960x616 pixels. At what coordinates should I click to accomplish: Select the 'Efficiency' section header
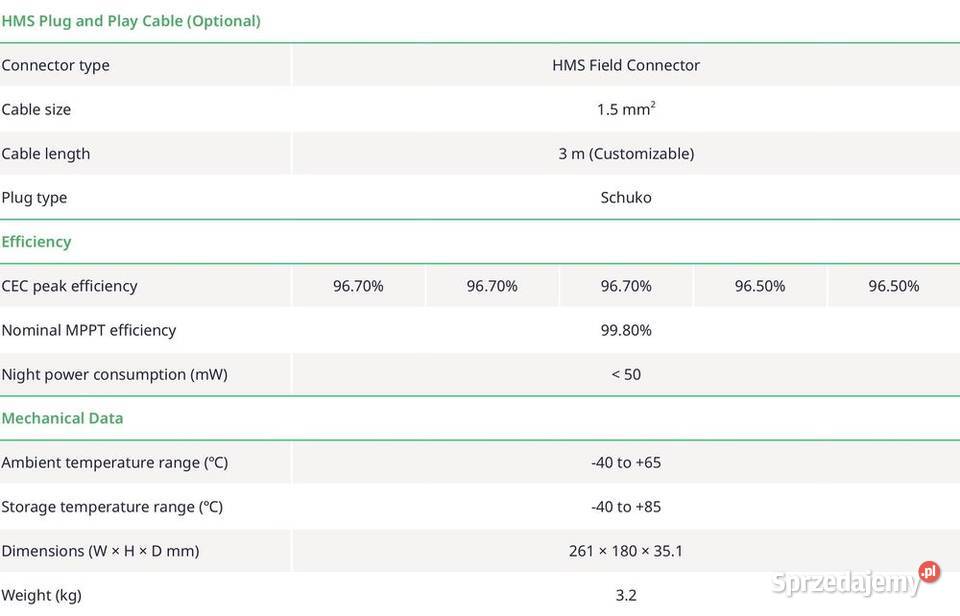[36, 242]
